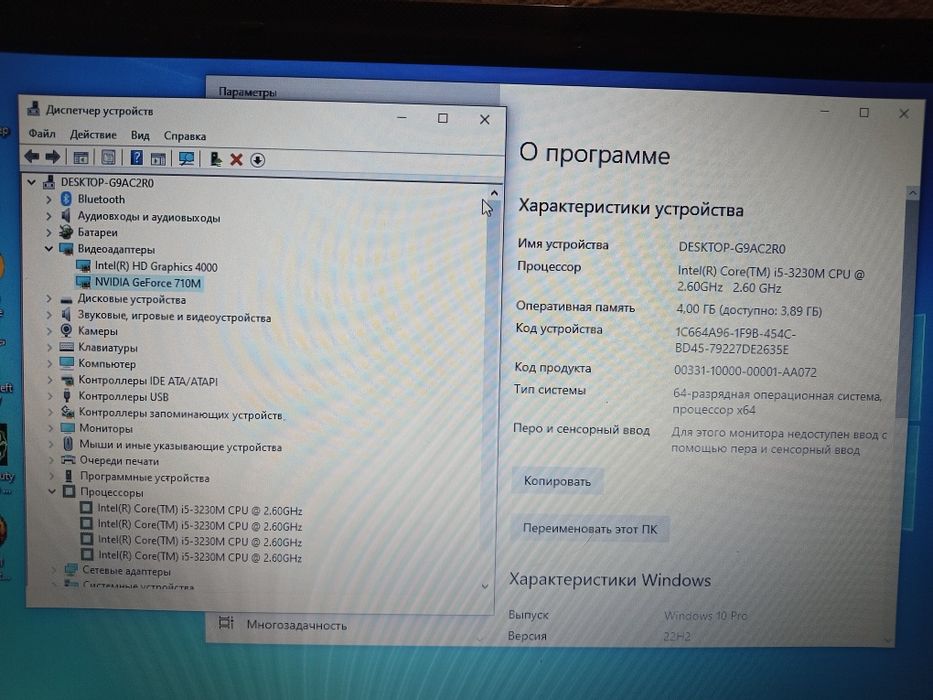Click the Дисковые устройства drive icon

(66, 299)
